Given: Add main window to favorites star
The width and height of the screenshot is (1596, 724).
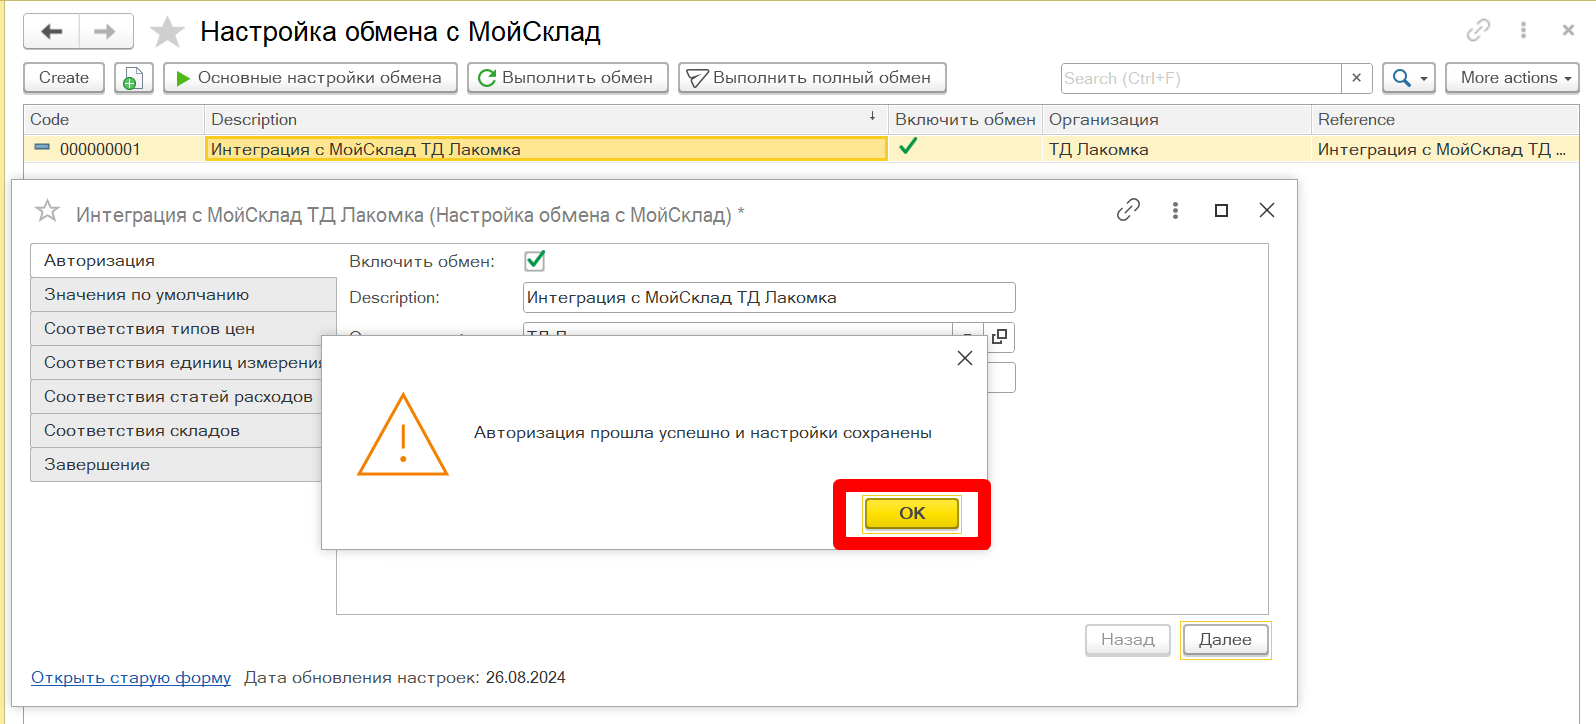Looking at the screenshot, I should (x=167, y=32).
